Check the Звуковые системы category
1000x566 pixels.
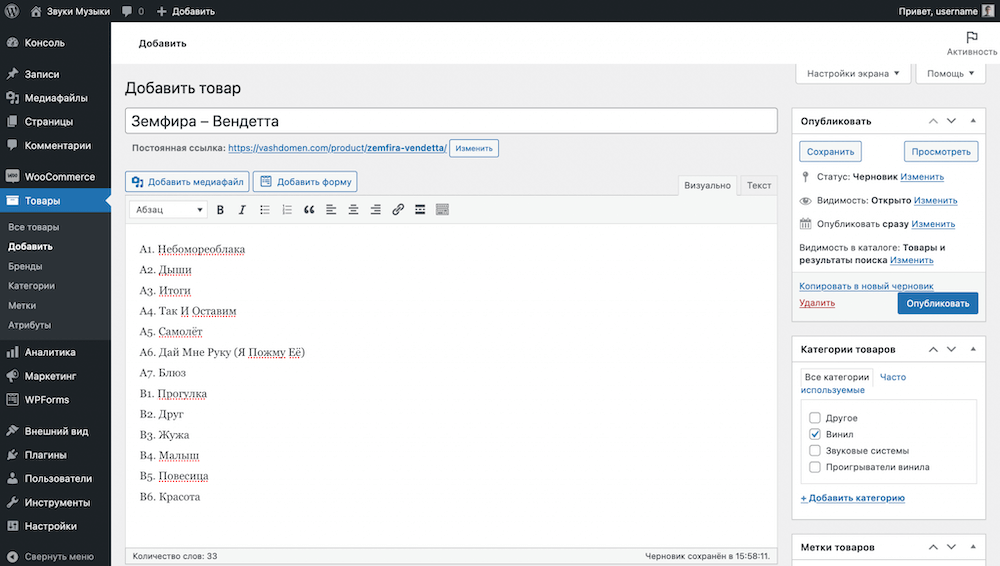[814, 451]
